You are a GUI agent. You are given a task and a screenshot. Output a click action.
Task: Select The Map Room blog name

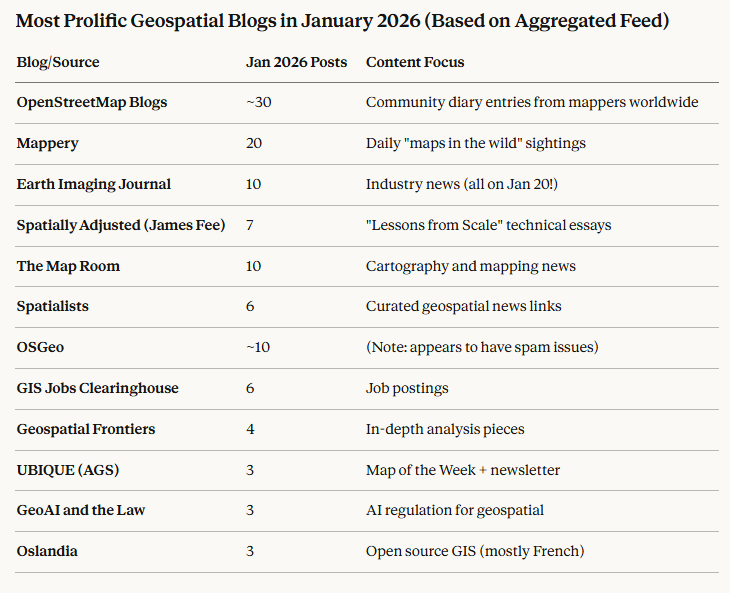[68, 266]
